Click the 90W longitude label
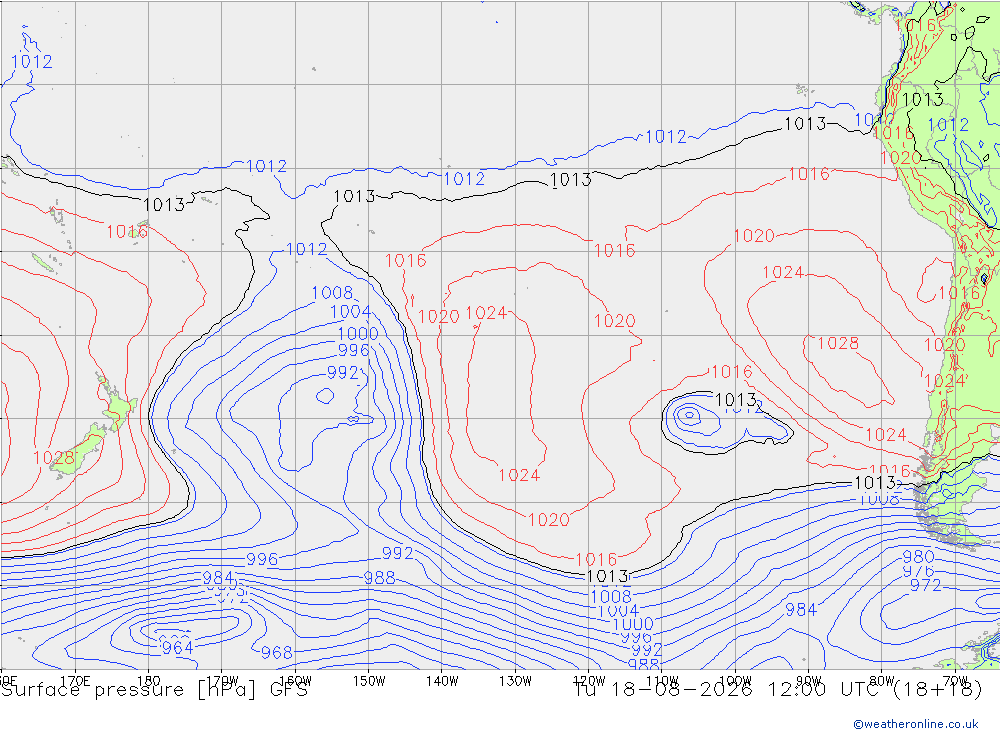The image size is (1000, 733). coord(809,681)
